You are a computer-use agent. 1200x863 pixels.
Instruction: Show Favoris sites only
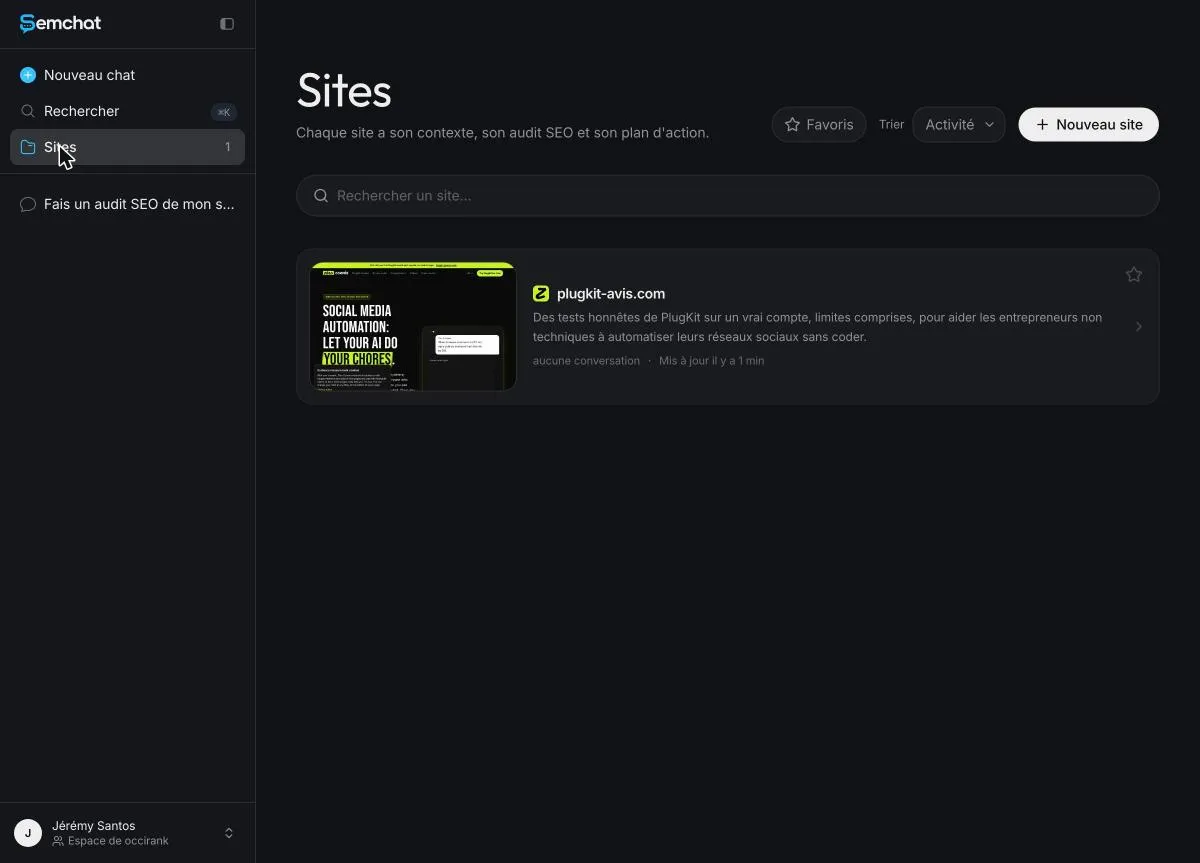pos(819,125)
